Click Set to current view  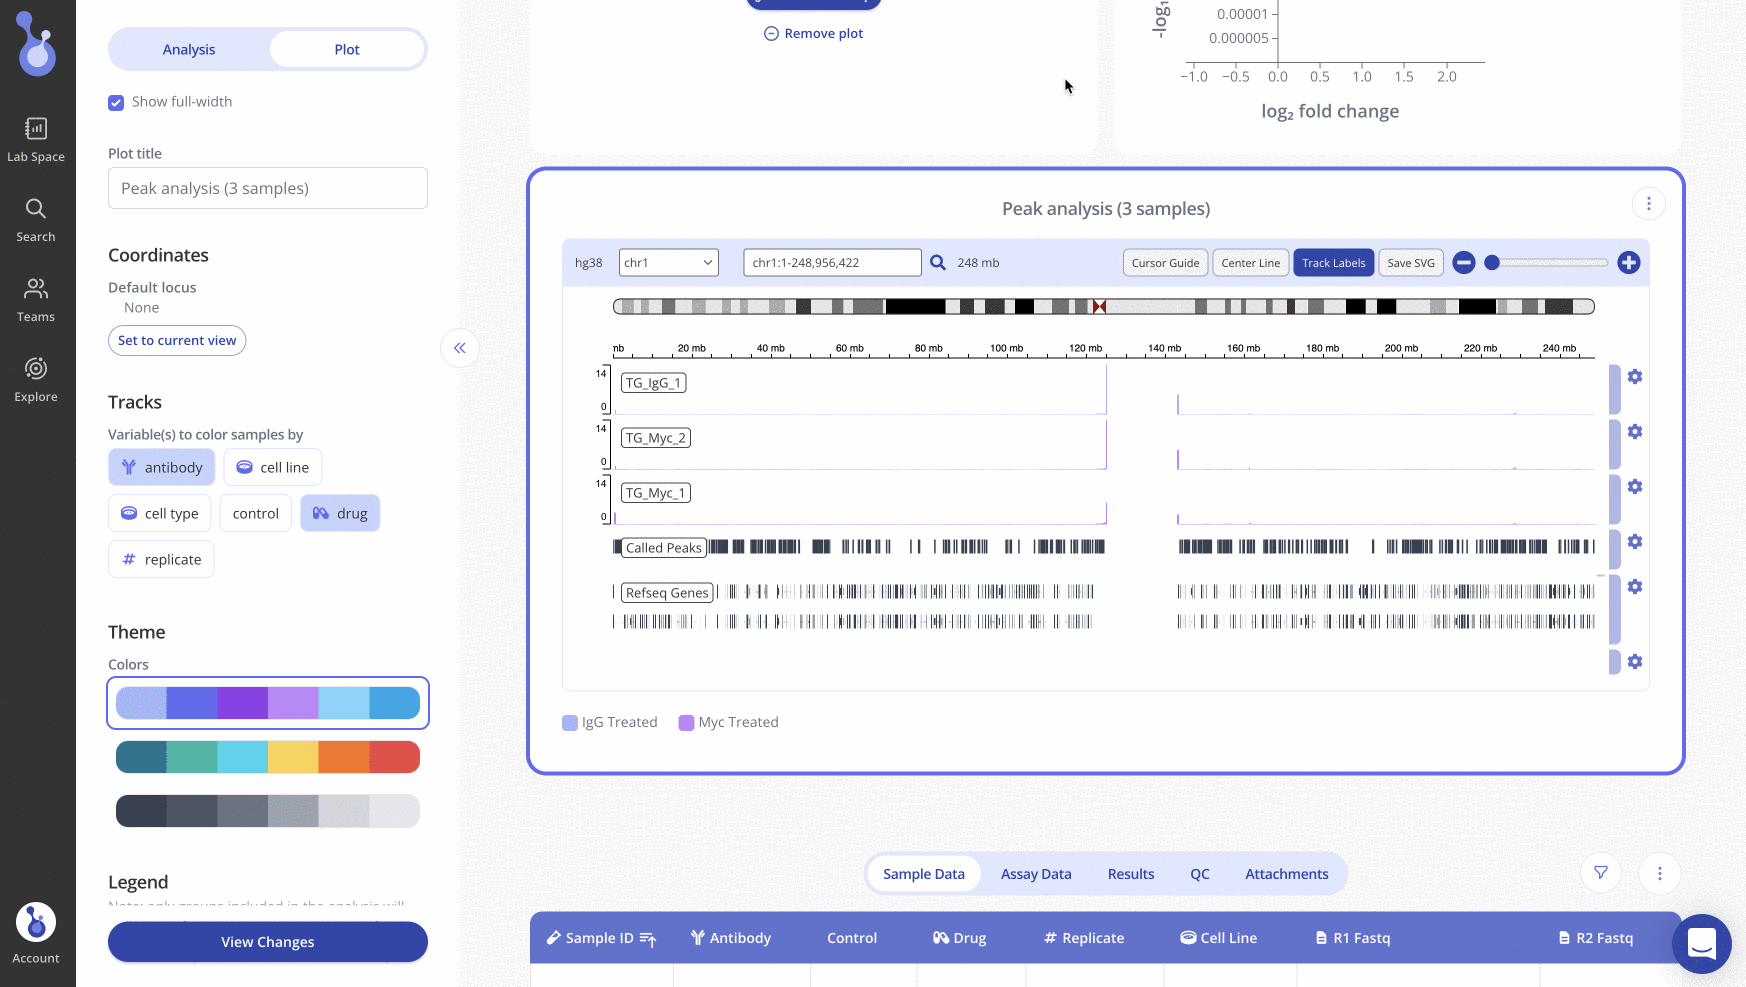point(177,341)
